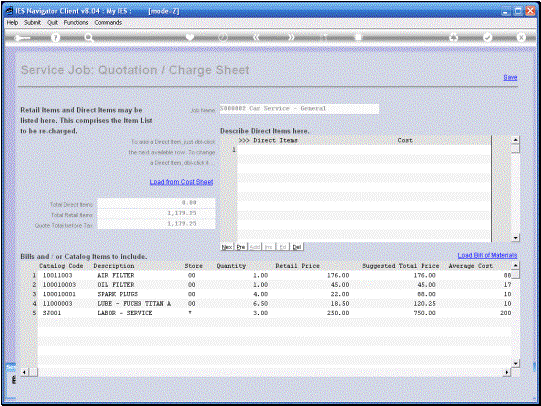Click the Direct Items scrollbar down arrow
This screenshot has width=541, height=406.
pos(515,238)
